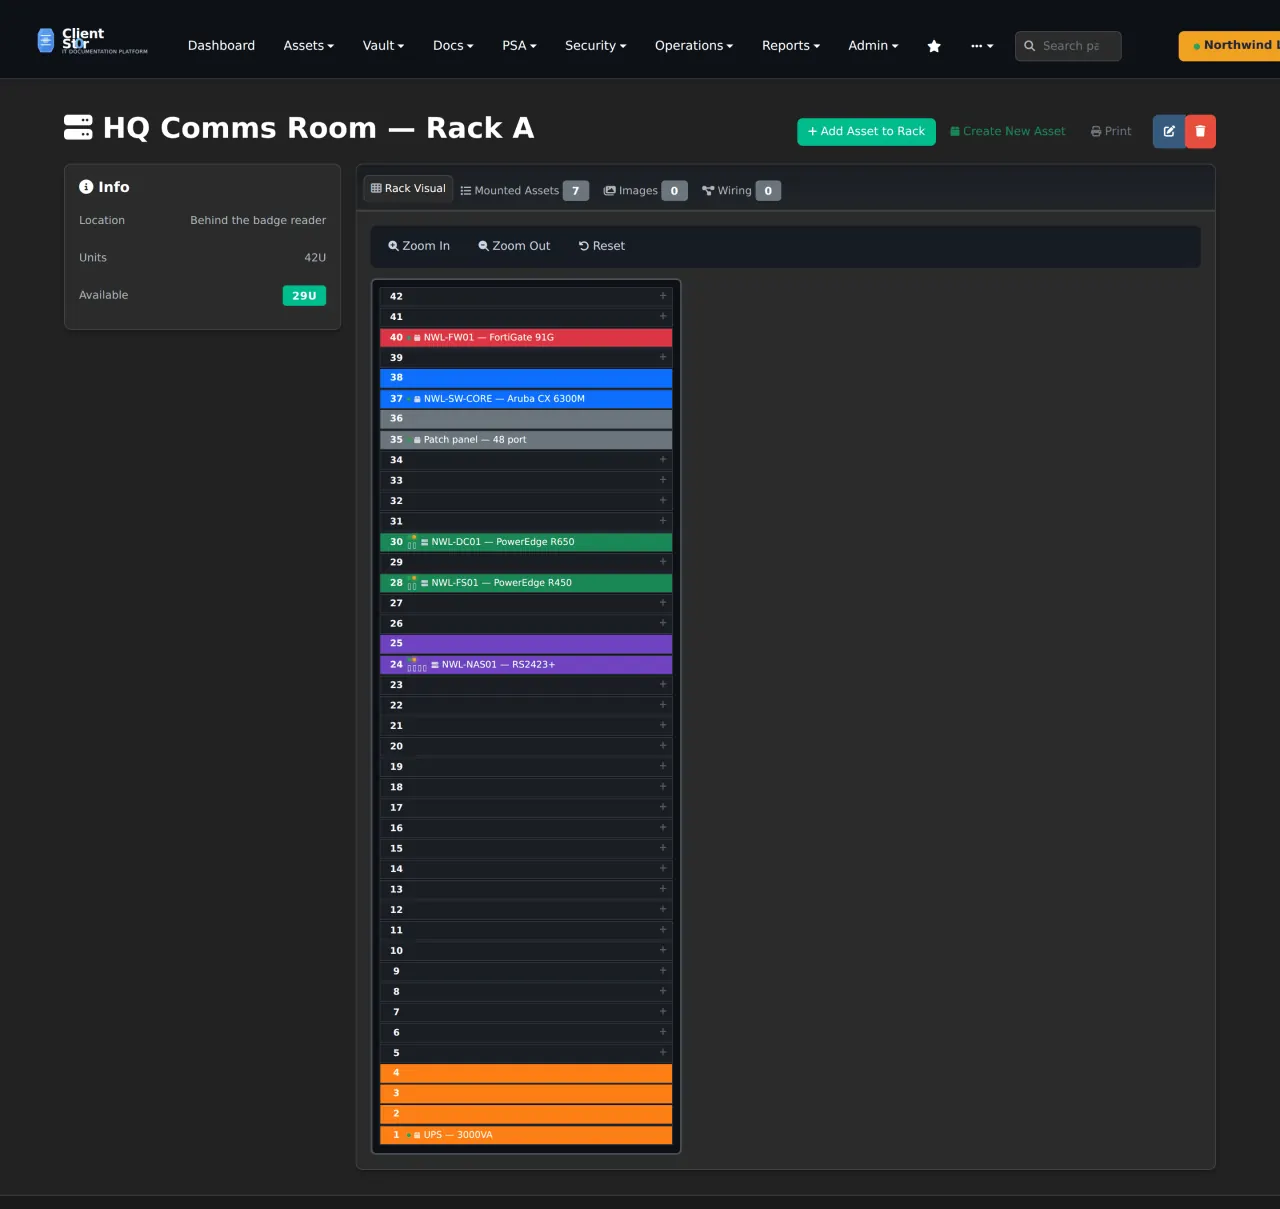Viewport: 1280px width, 1209px height.
Task: Switch to the Images tab
Action: click(x=645, y=190)
